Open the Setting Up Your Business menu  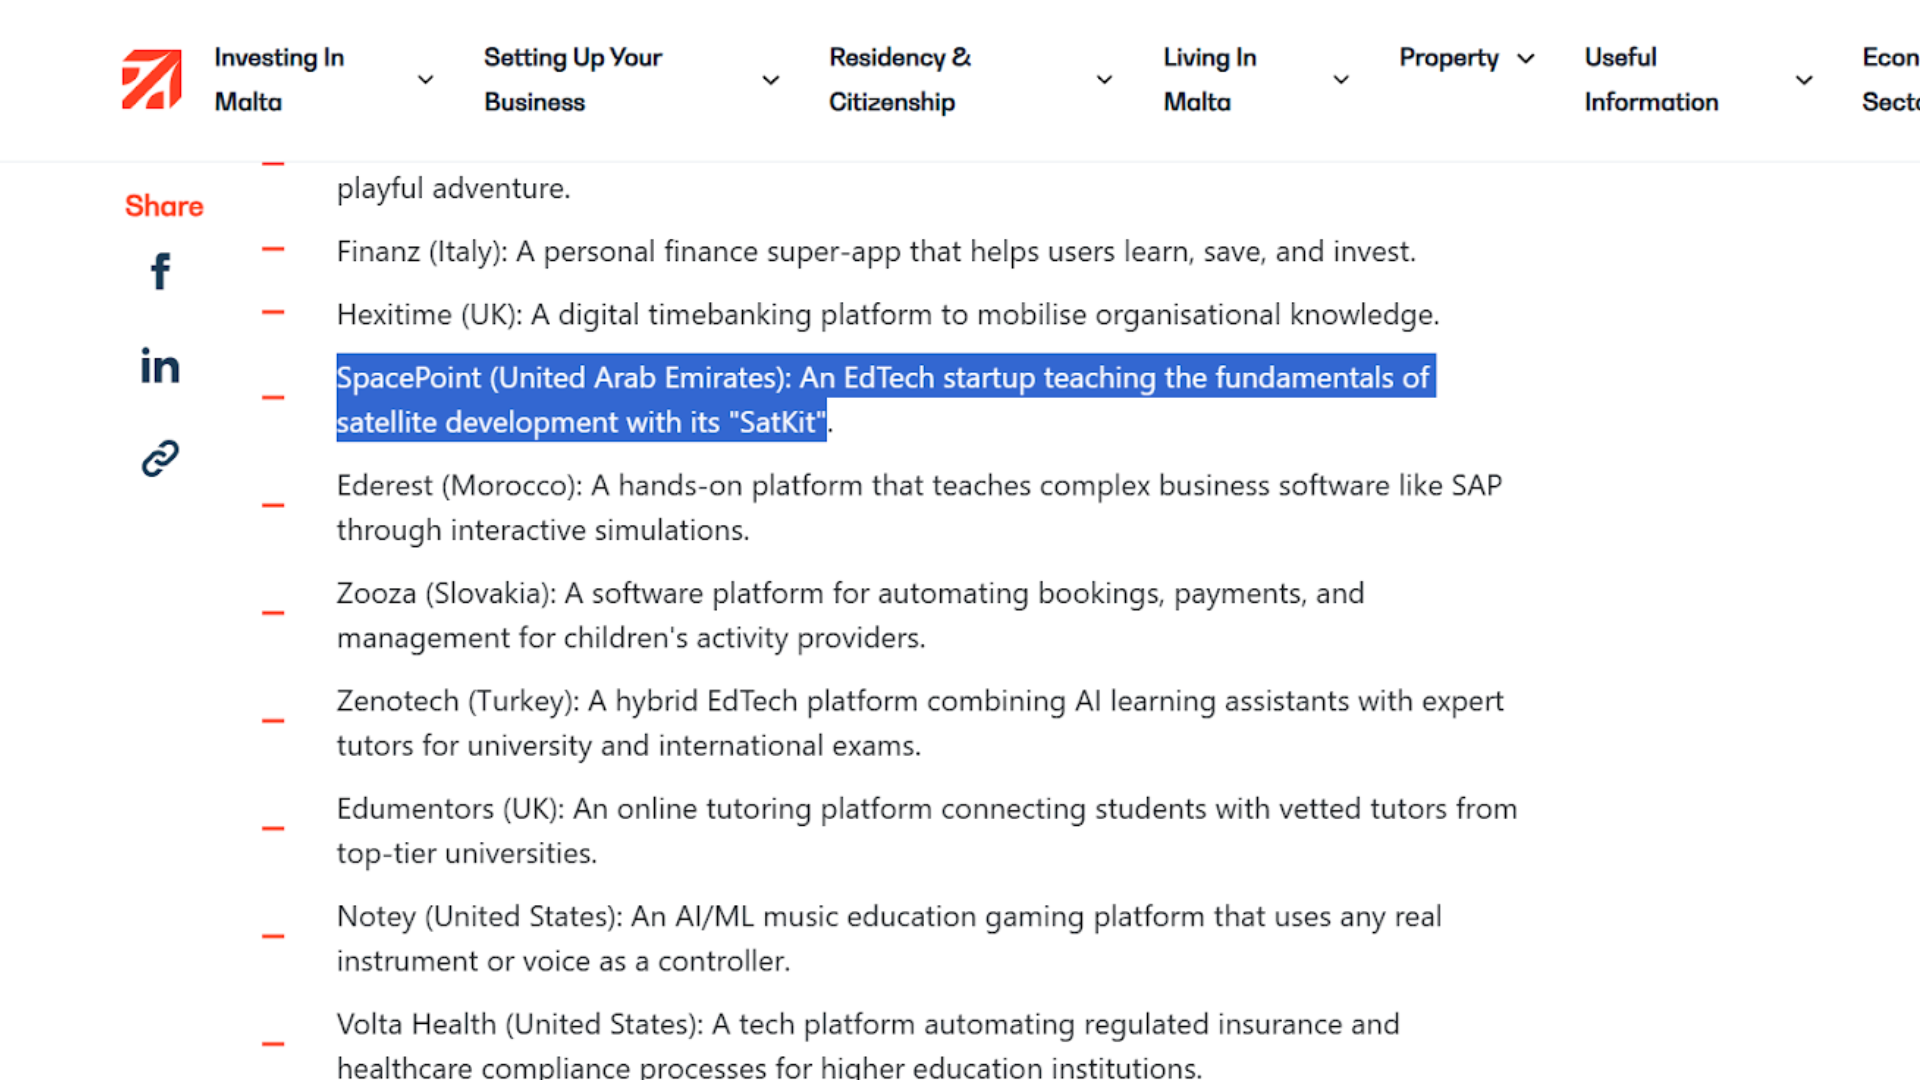(573, 80)
